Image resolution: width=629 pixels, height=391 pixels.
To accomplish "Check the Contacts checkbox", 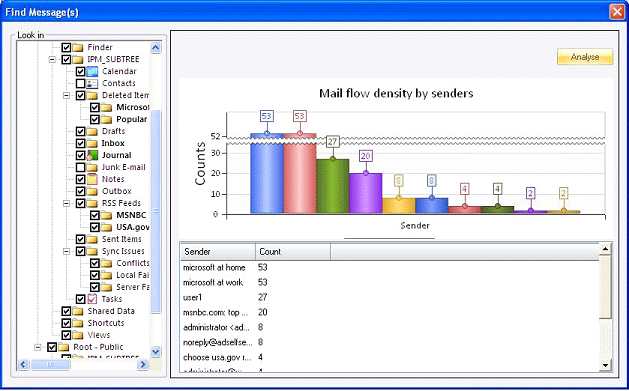I will [x=80, y=83].
